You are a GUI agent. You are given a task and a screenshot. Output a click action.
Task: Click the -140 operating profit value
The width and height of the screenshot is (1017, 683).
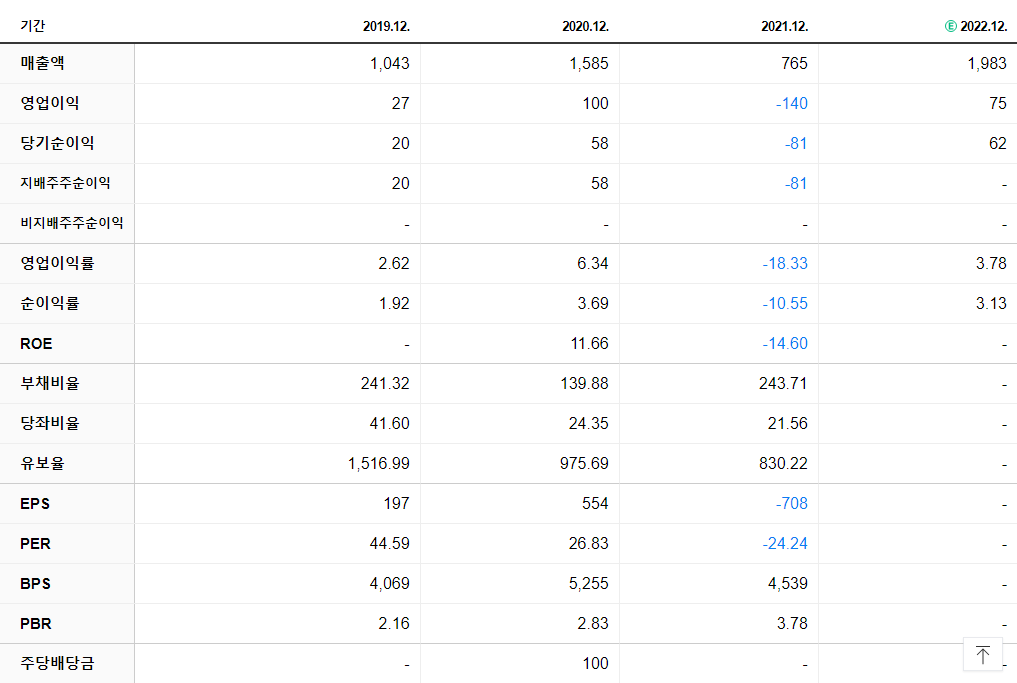791,104
